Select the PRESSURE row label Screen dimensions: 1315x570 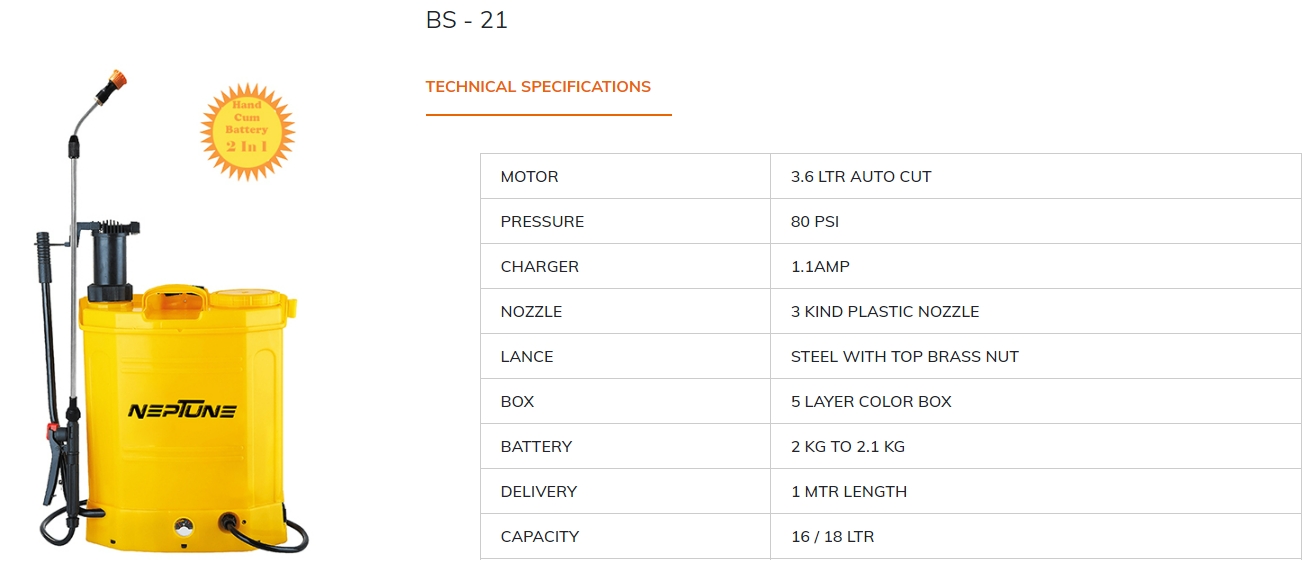point(542,222)
